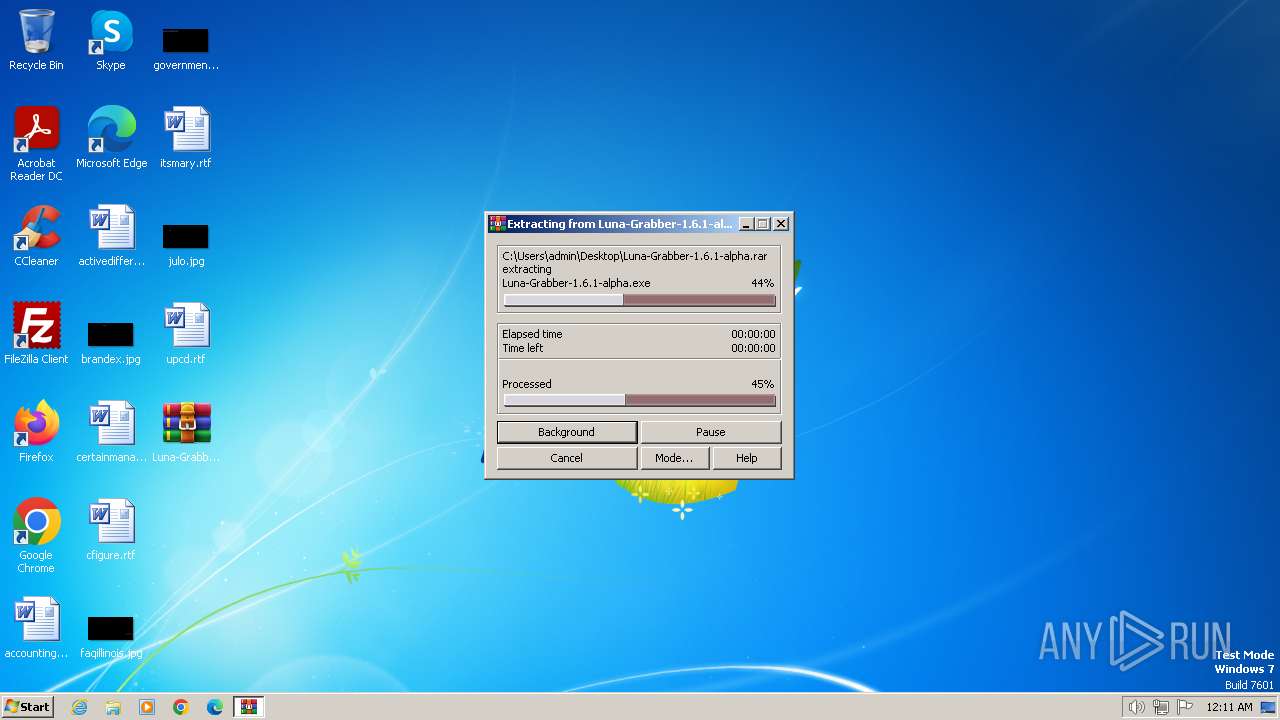Viewport: 1280px width, 720px height.
Task: Select the Skype desktop shortcut
Action: (x=111, y=40)
